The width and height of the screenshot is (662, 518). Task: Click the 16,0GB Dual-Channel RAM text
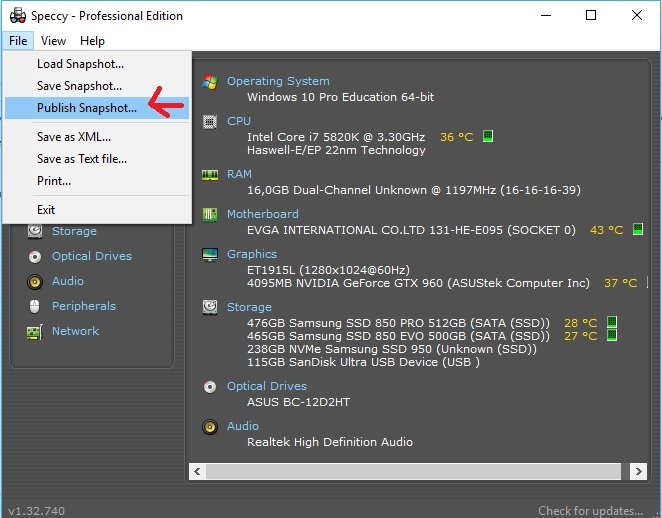414,190
